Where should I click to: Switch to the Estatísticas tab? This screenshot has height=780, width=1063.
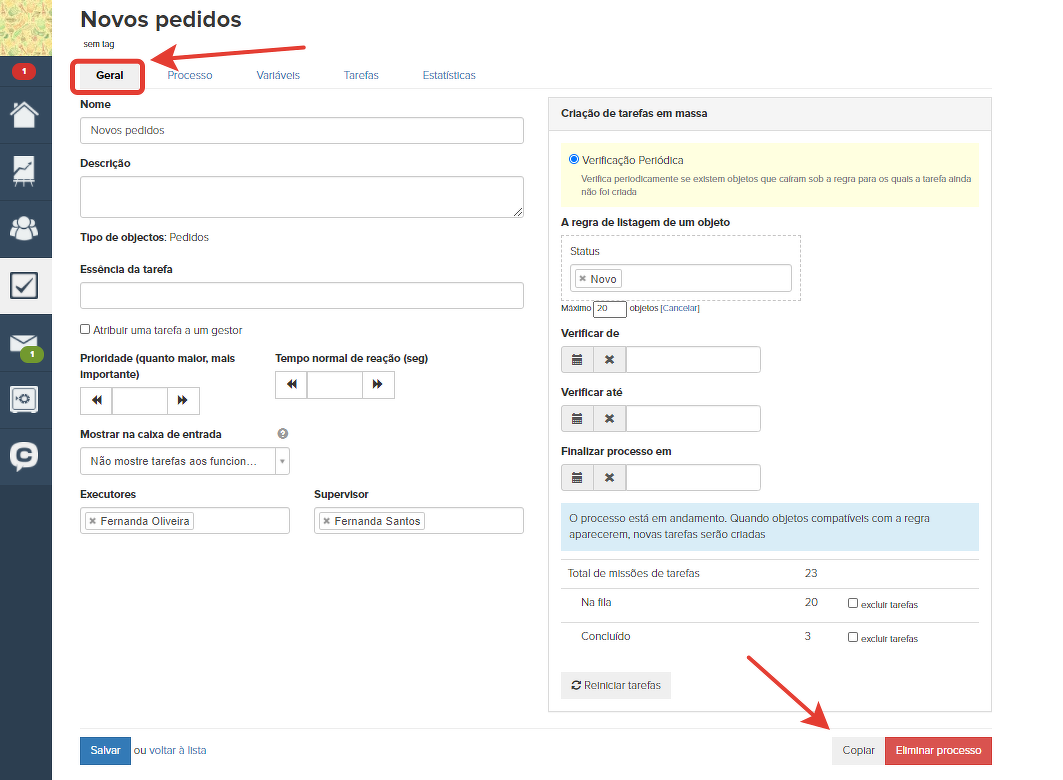pos(449,76)
